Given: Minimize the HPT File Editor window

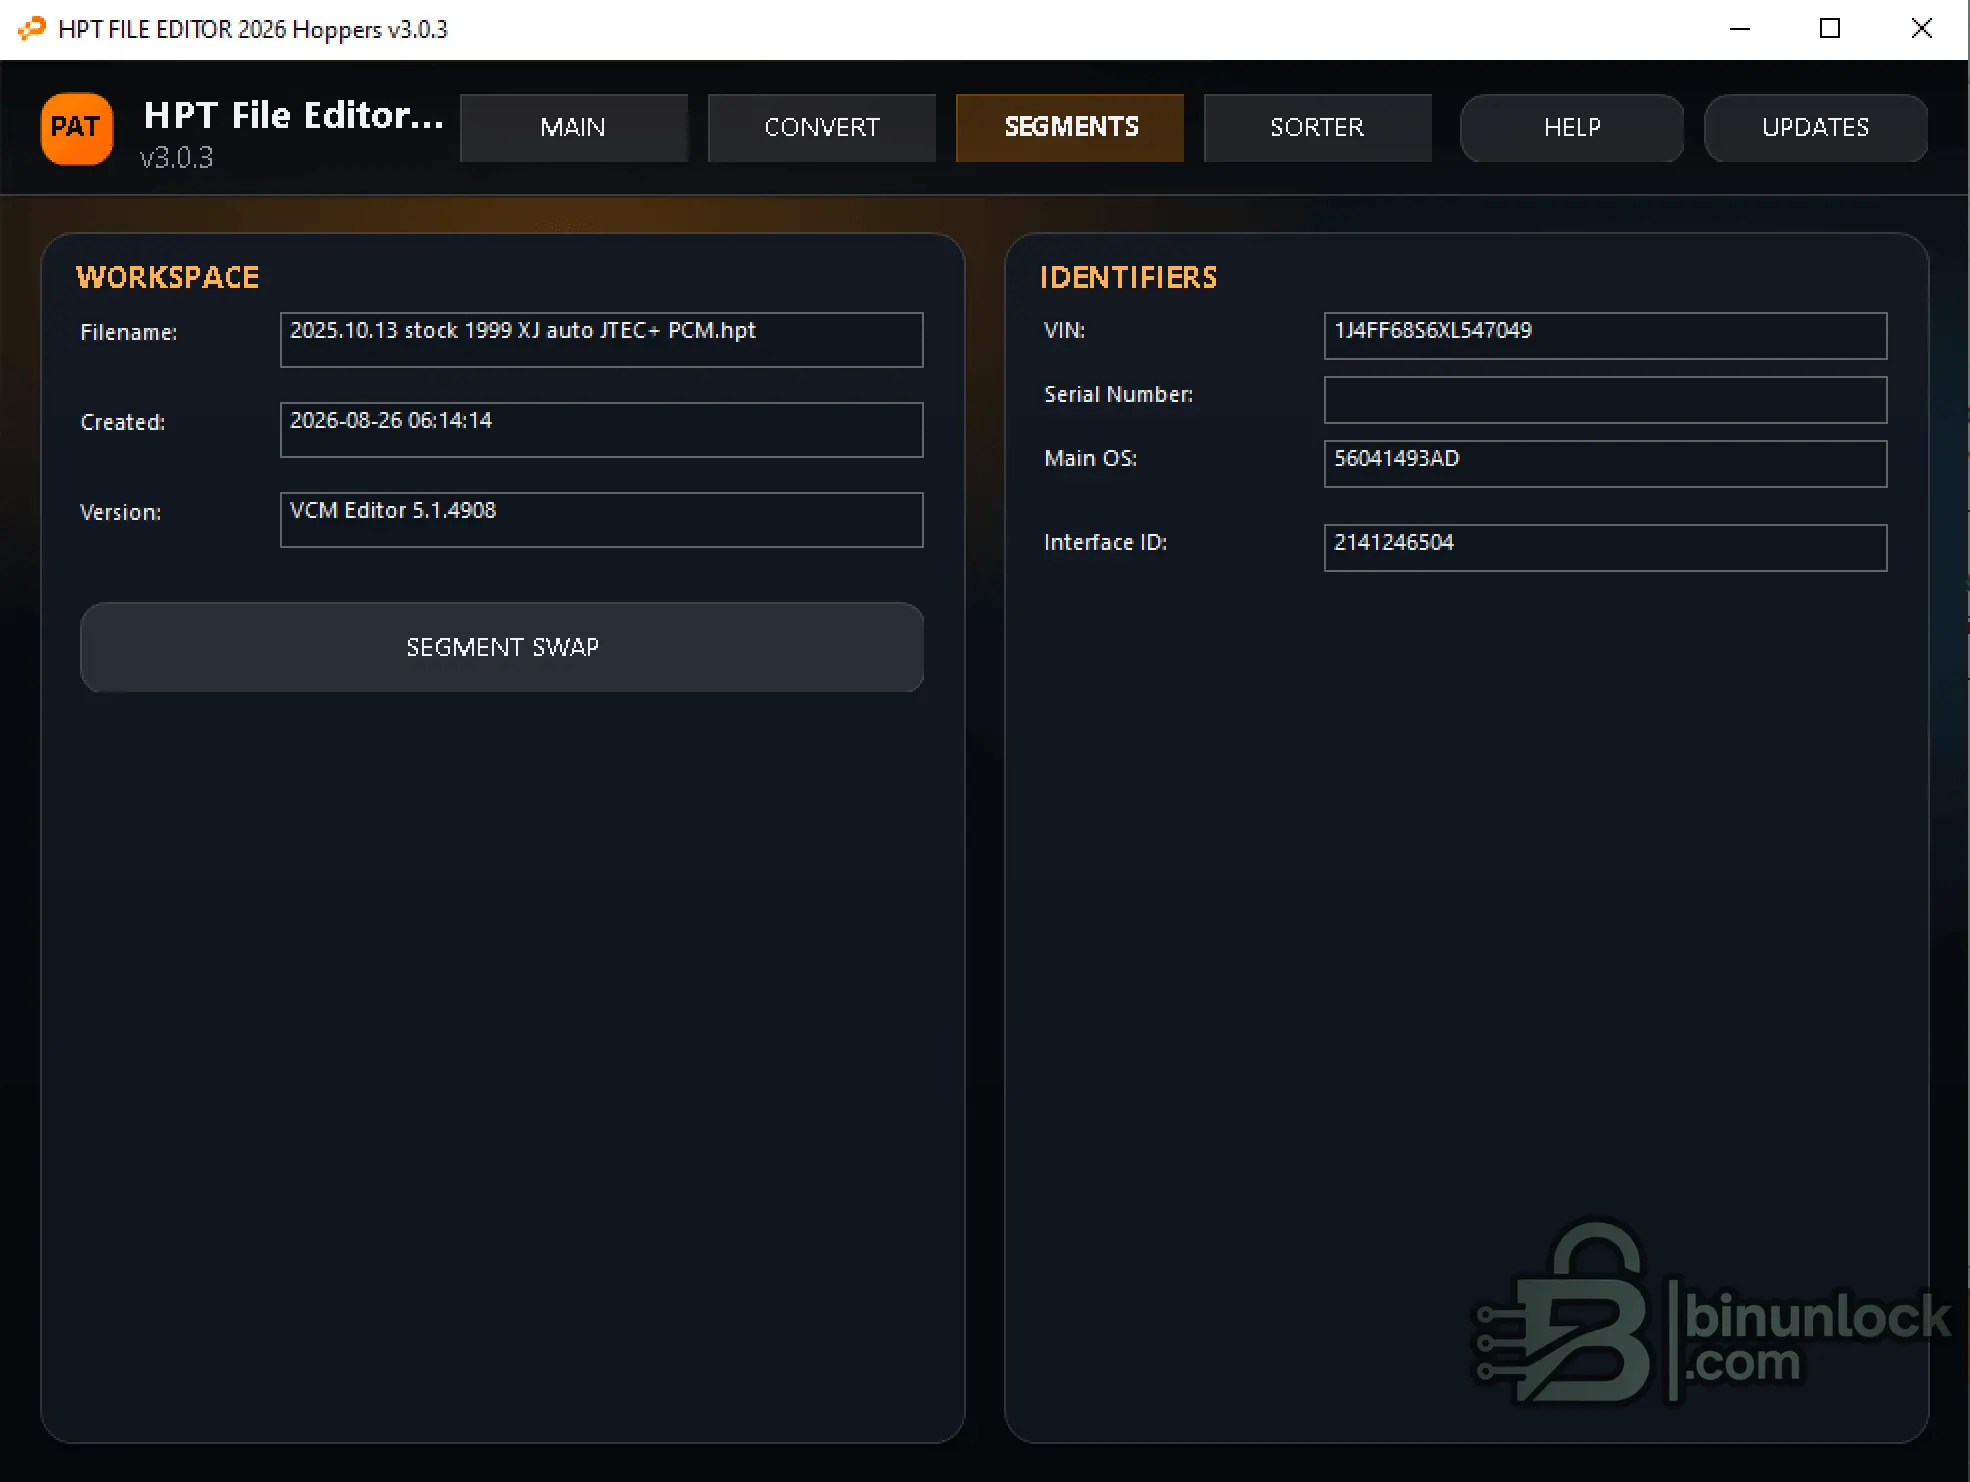Looking at the screenshot, I should coord(1740,29).
